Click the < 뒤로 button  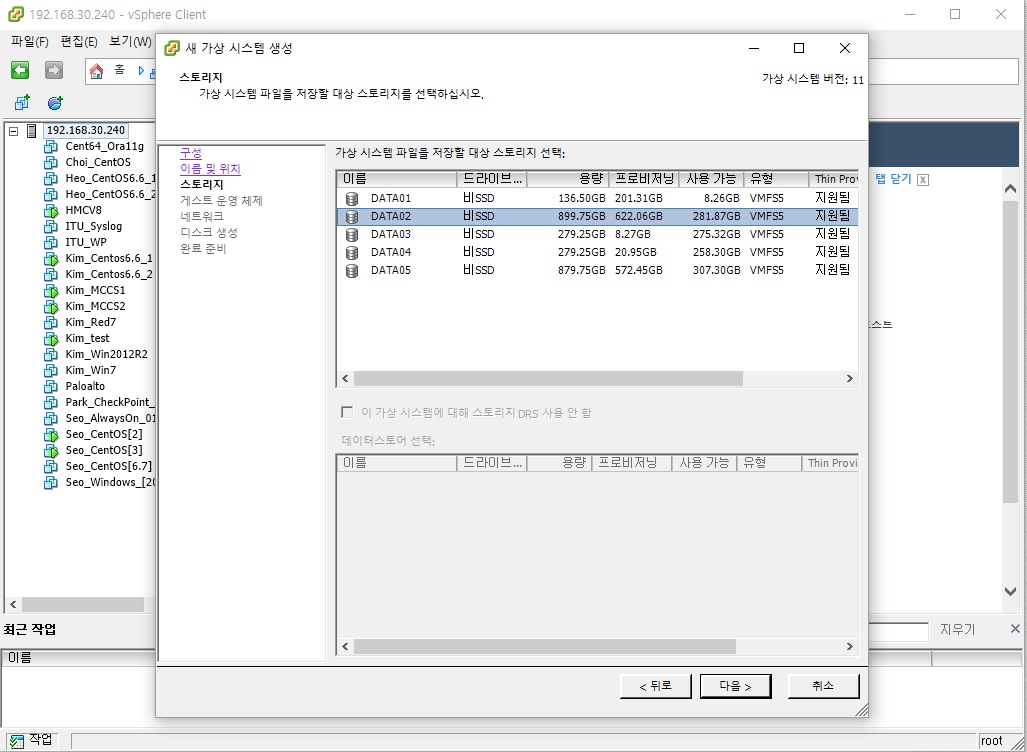(655, 685)
